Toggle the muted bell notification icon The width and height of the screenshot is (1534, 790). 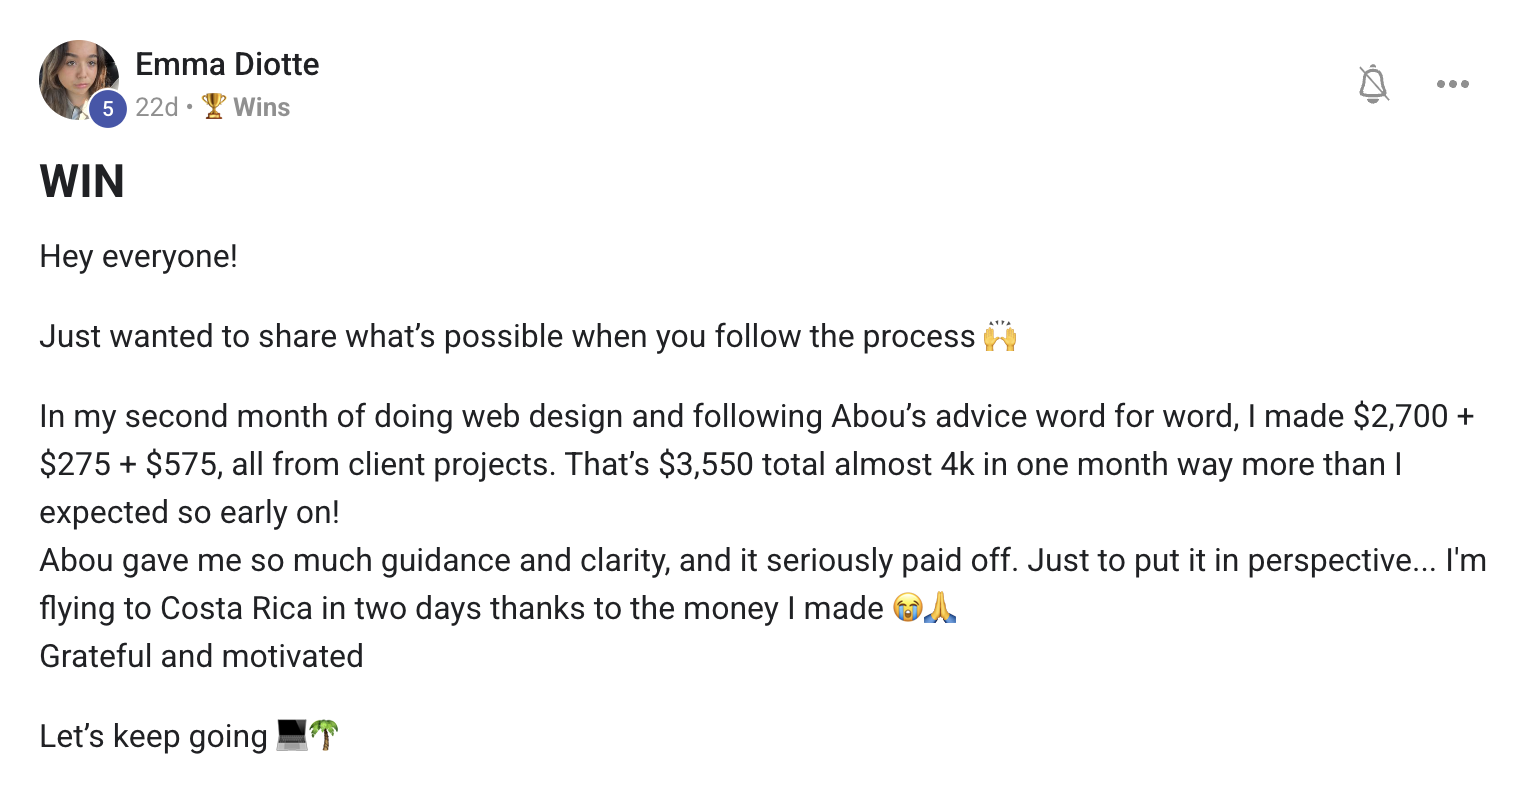pos(1374,84)
